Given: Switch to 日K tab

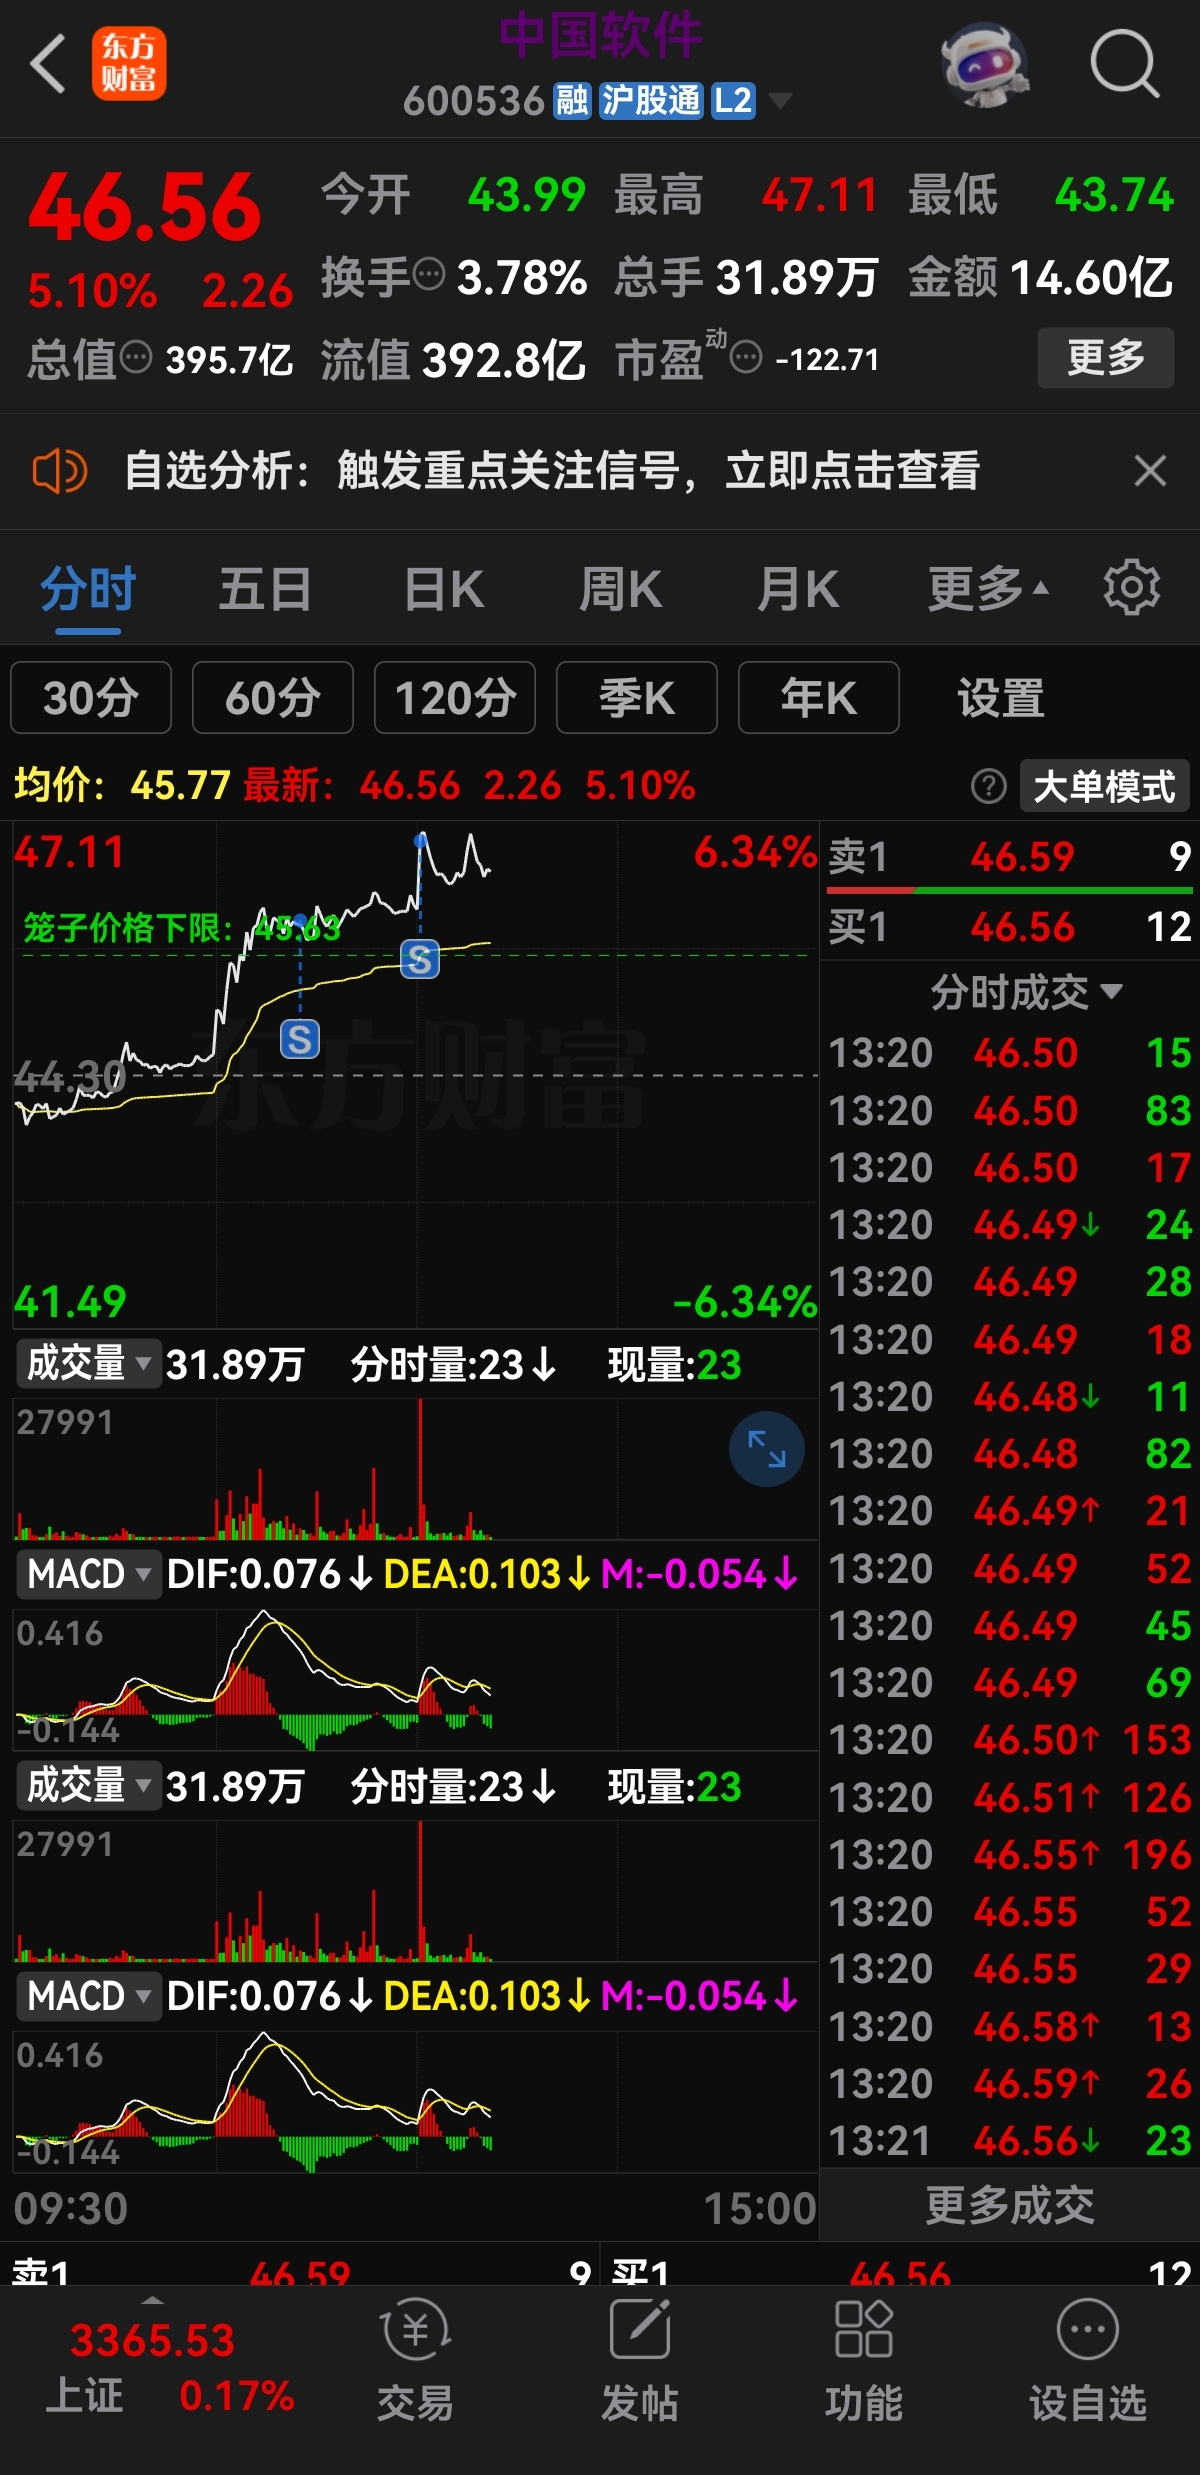Looking at the screenshot, I should (443, 588).
